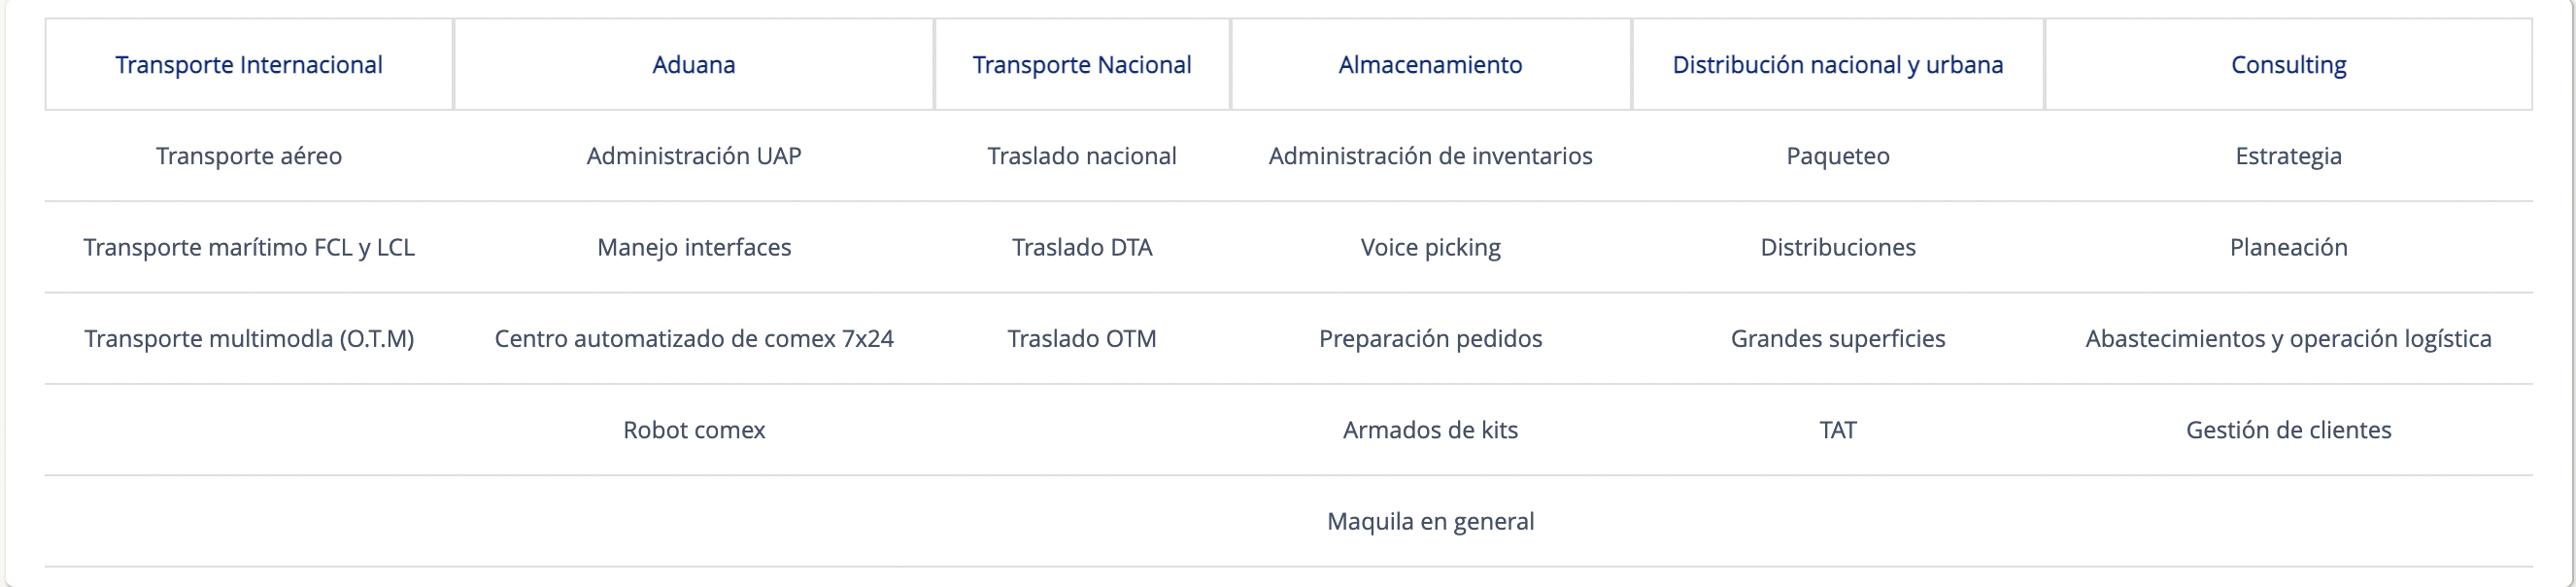Open the Transporte Nacional header
Image resolution: width=2576 pixels, height=587 pixels.
1082,65
